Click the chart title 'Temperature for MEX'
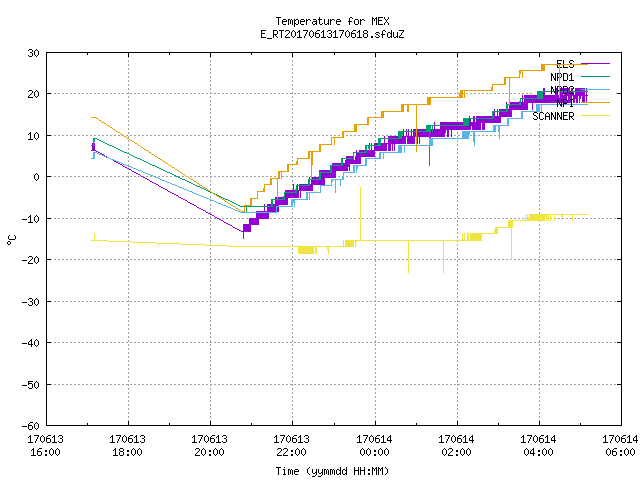Screen dimensions: 640x480 [332, 21]
